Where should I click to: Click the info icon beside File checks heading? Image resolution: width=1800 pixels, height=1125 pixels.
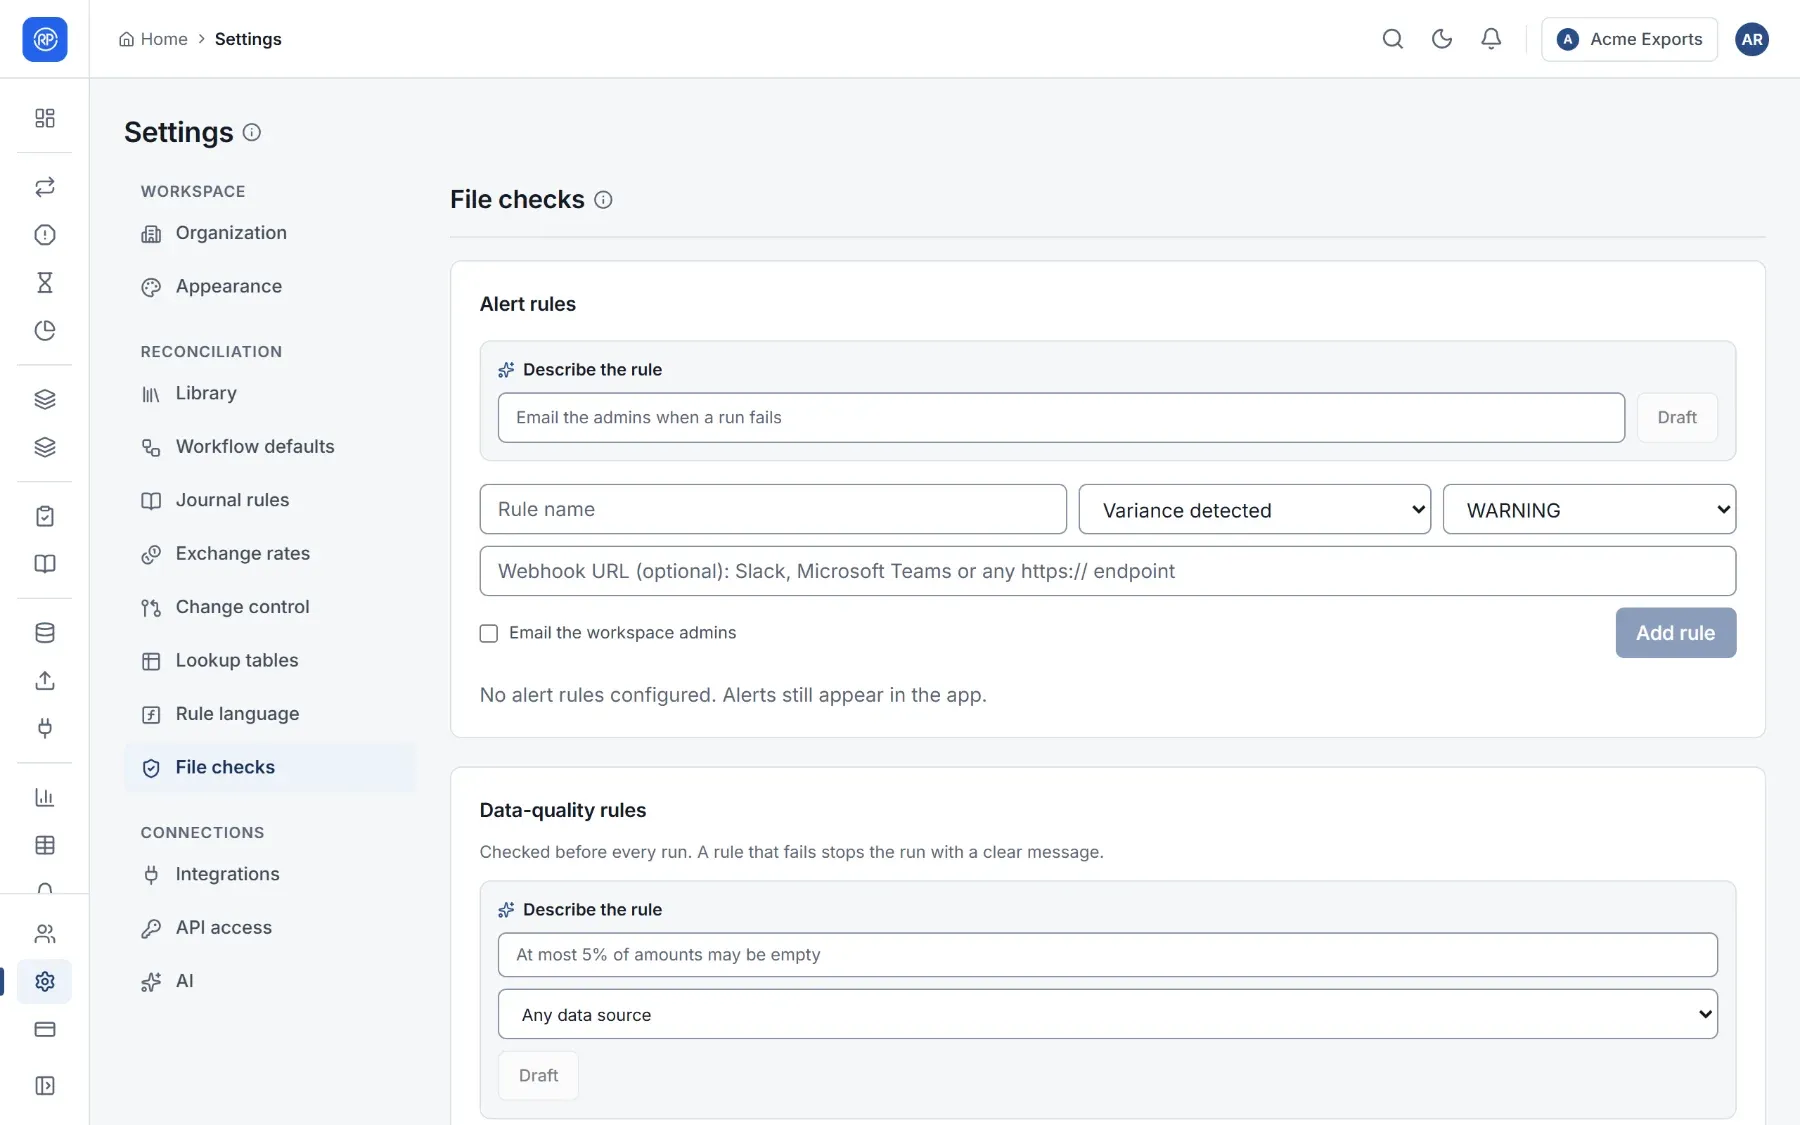[603, 200]
